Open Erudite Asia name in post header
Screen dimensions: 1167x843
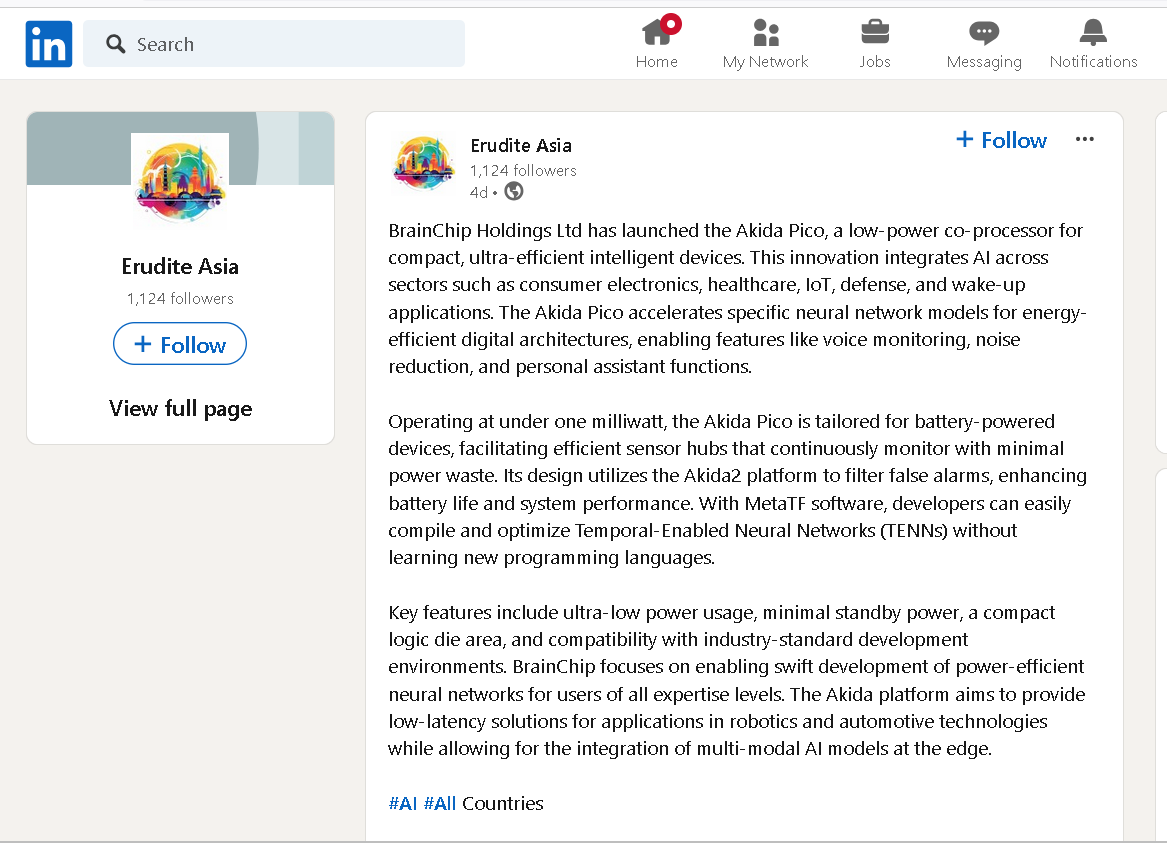(521, 146)
